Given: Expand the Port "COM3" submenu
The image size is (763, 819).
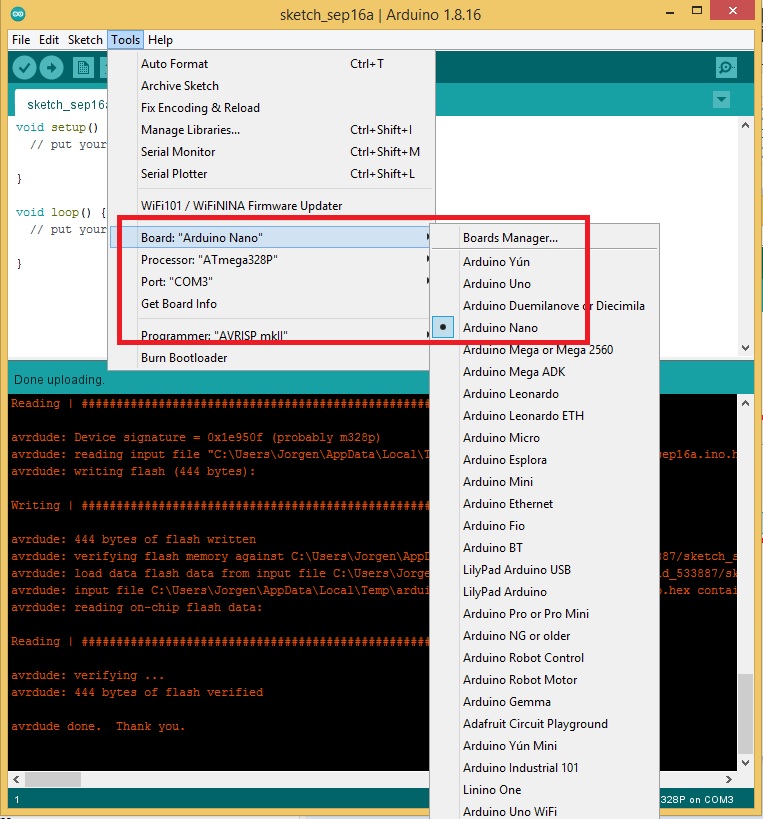Looking at the screenshot, I should coord(271,282).
